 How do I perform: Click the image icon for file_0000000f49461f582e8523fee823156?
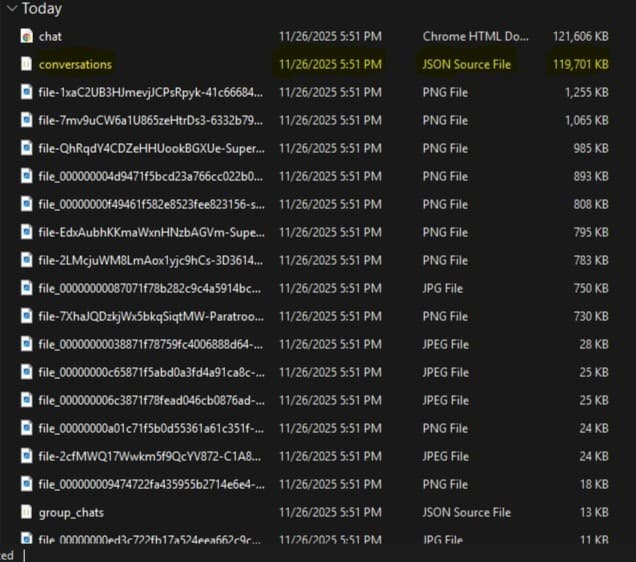coord(27,204)
